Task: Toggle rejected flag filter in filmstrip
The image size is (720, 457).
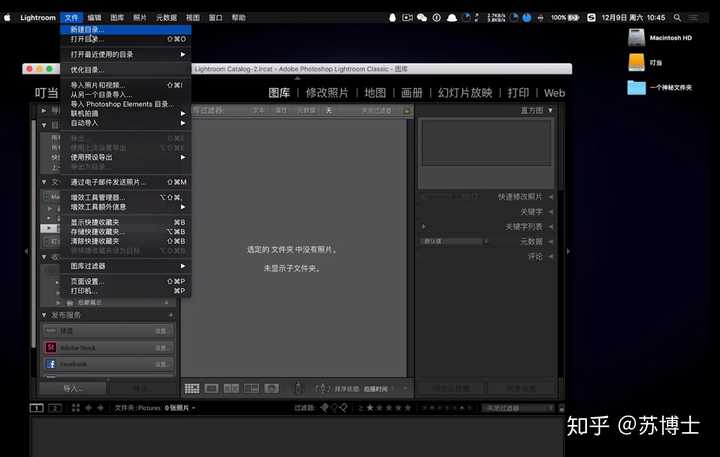Action: point(343,407)
